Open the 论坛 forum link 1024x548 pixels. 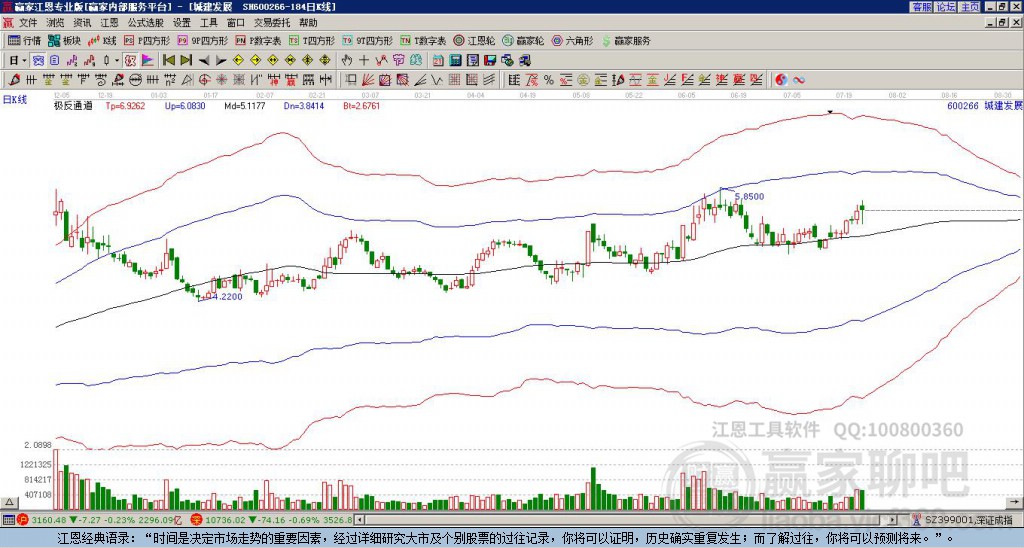[945, 6]
